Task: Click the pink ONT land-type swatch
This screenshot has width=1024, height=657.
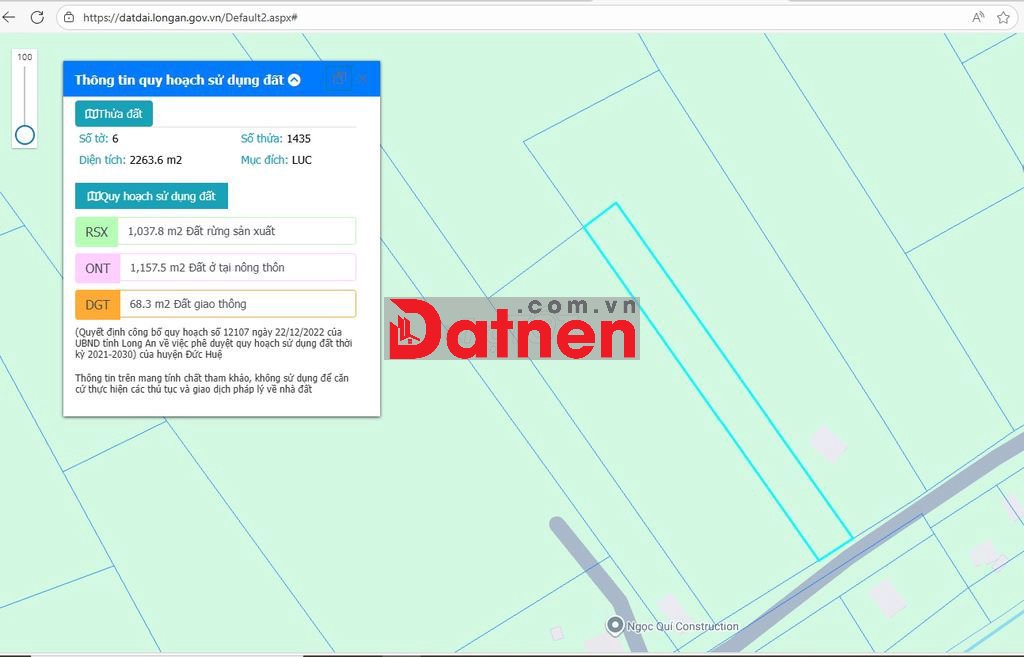Action: 97,268
